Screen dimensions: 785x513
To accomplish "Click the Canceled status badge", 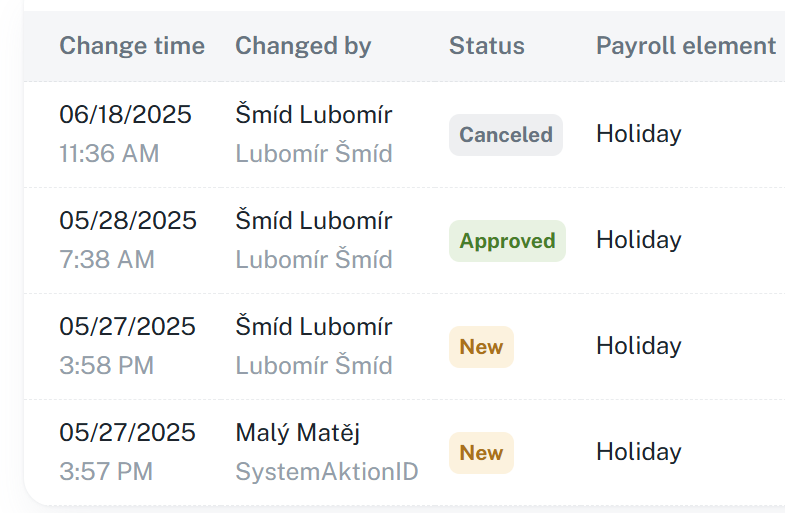I will coord(506,135).
